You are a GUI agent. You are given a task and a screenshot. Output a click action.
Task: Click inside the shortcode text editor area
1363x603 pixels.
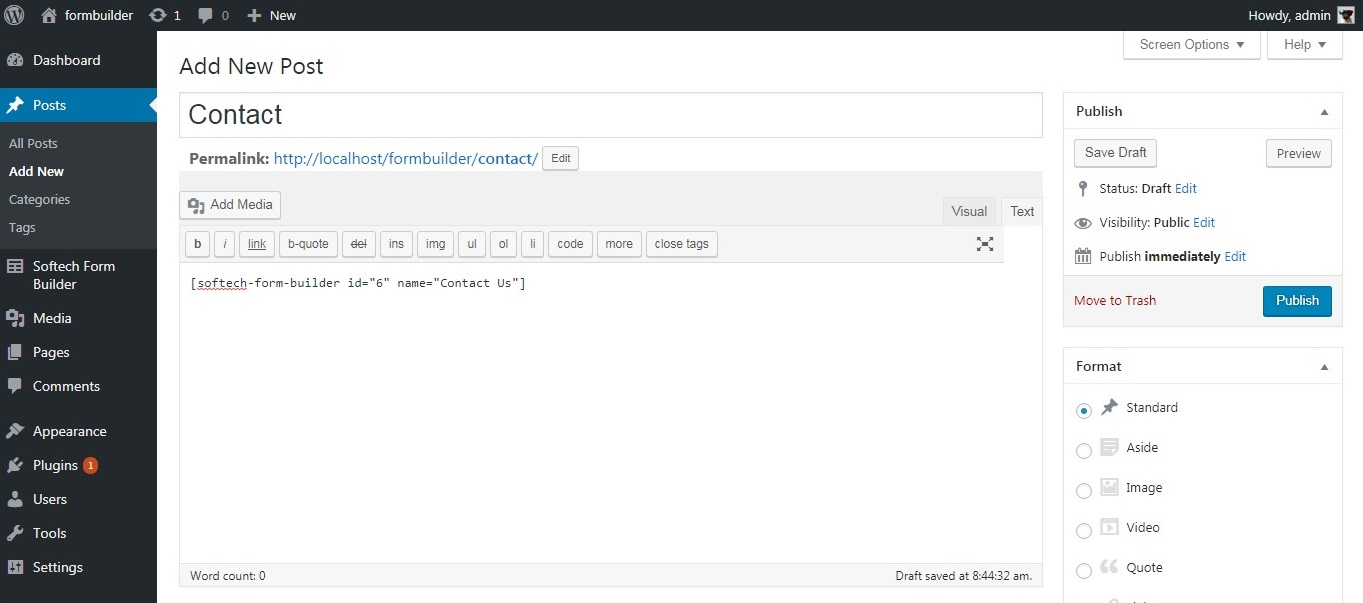point(611,414)
